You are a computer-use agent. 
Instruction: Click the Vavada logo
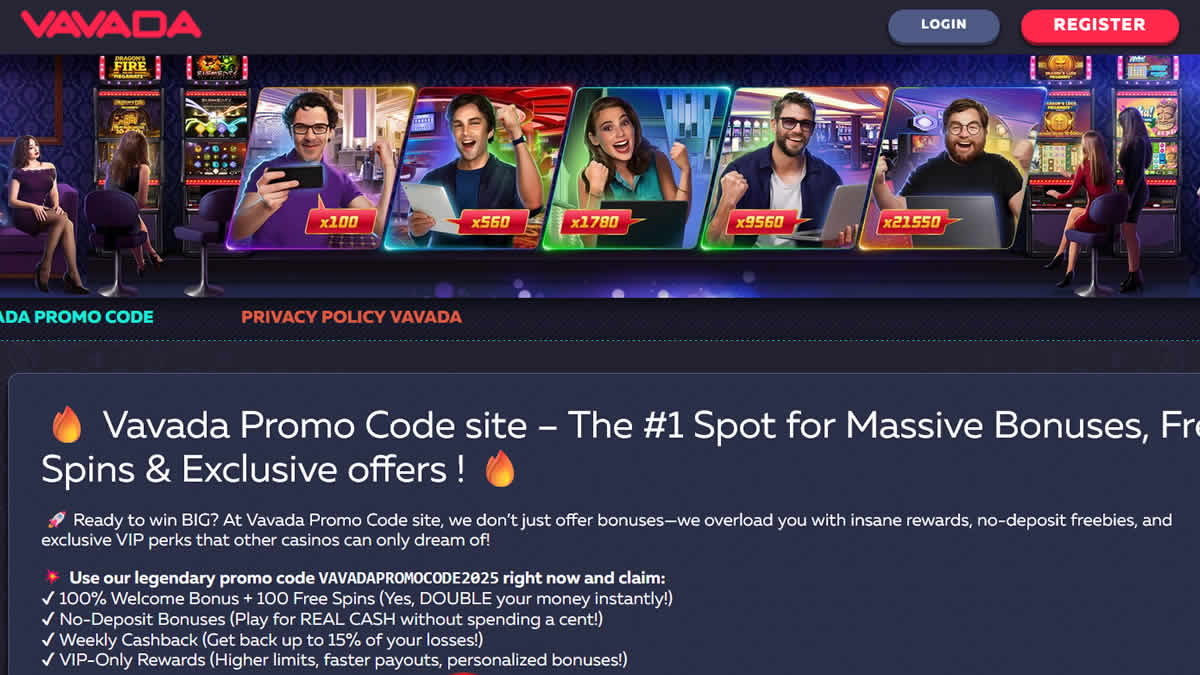111,25
